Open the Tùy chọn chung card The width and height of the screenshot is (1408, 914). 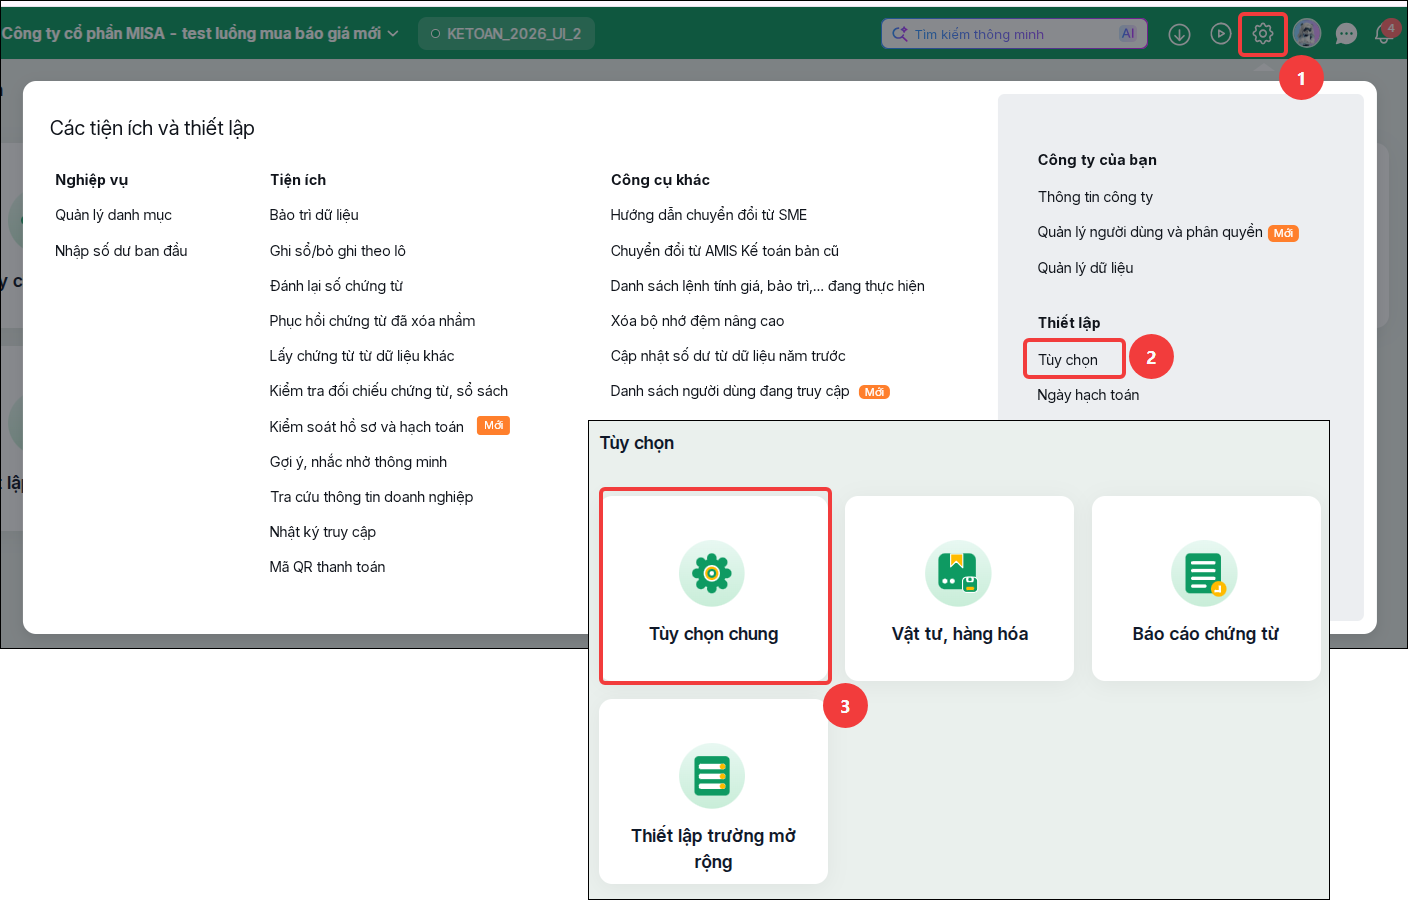(x=714, y=588)
